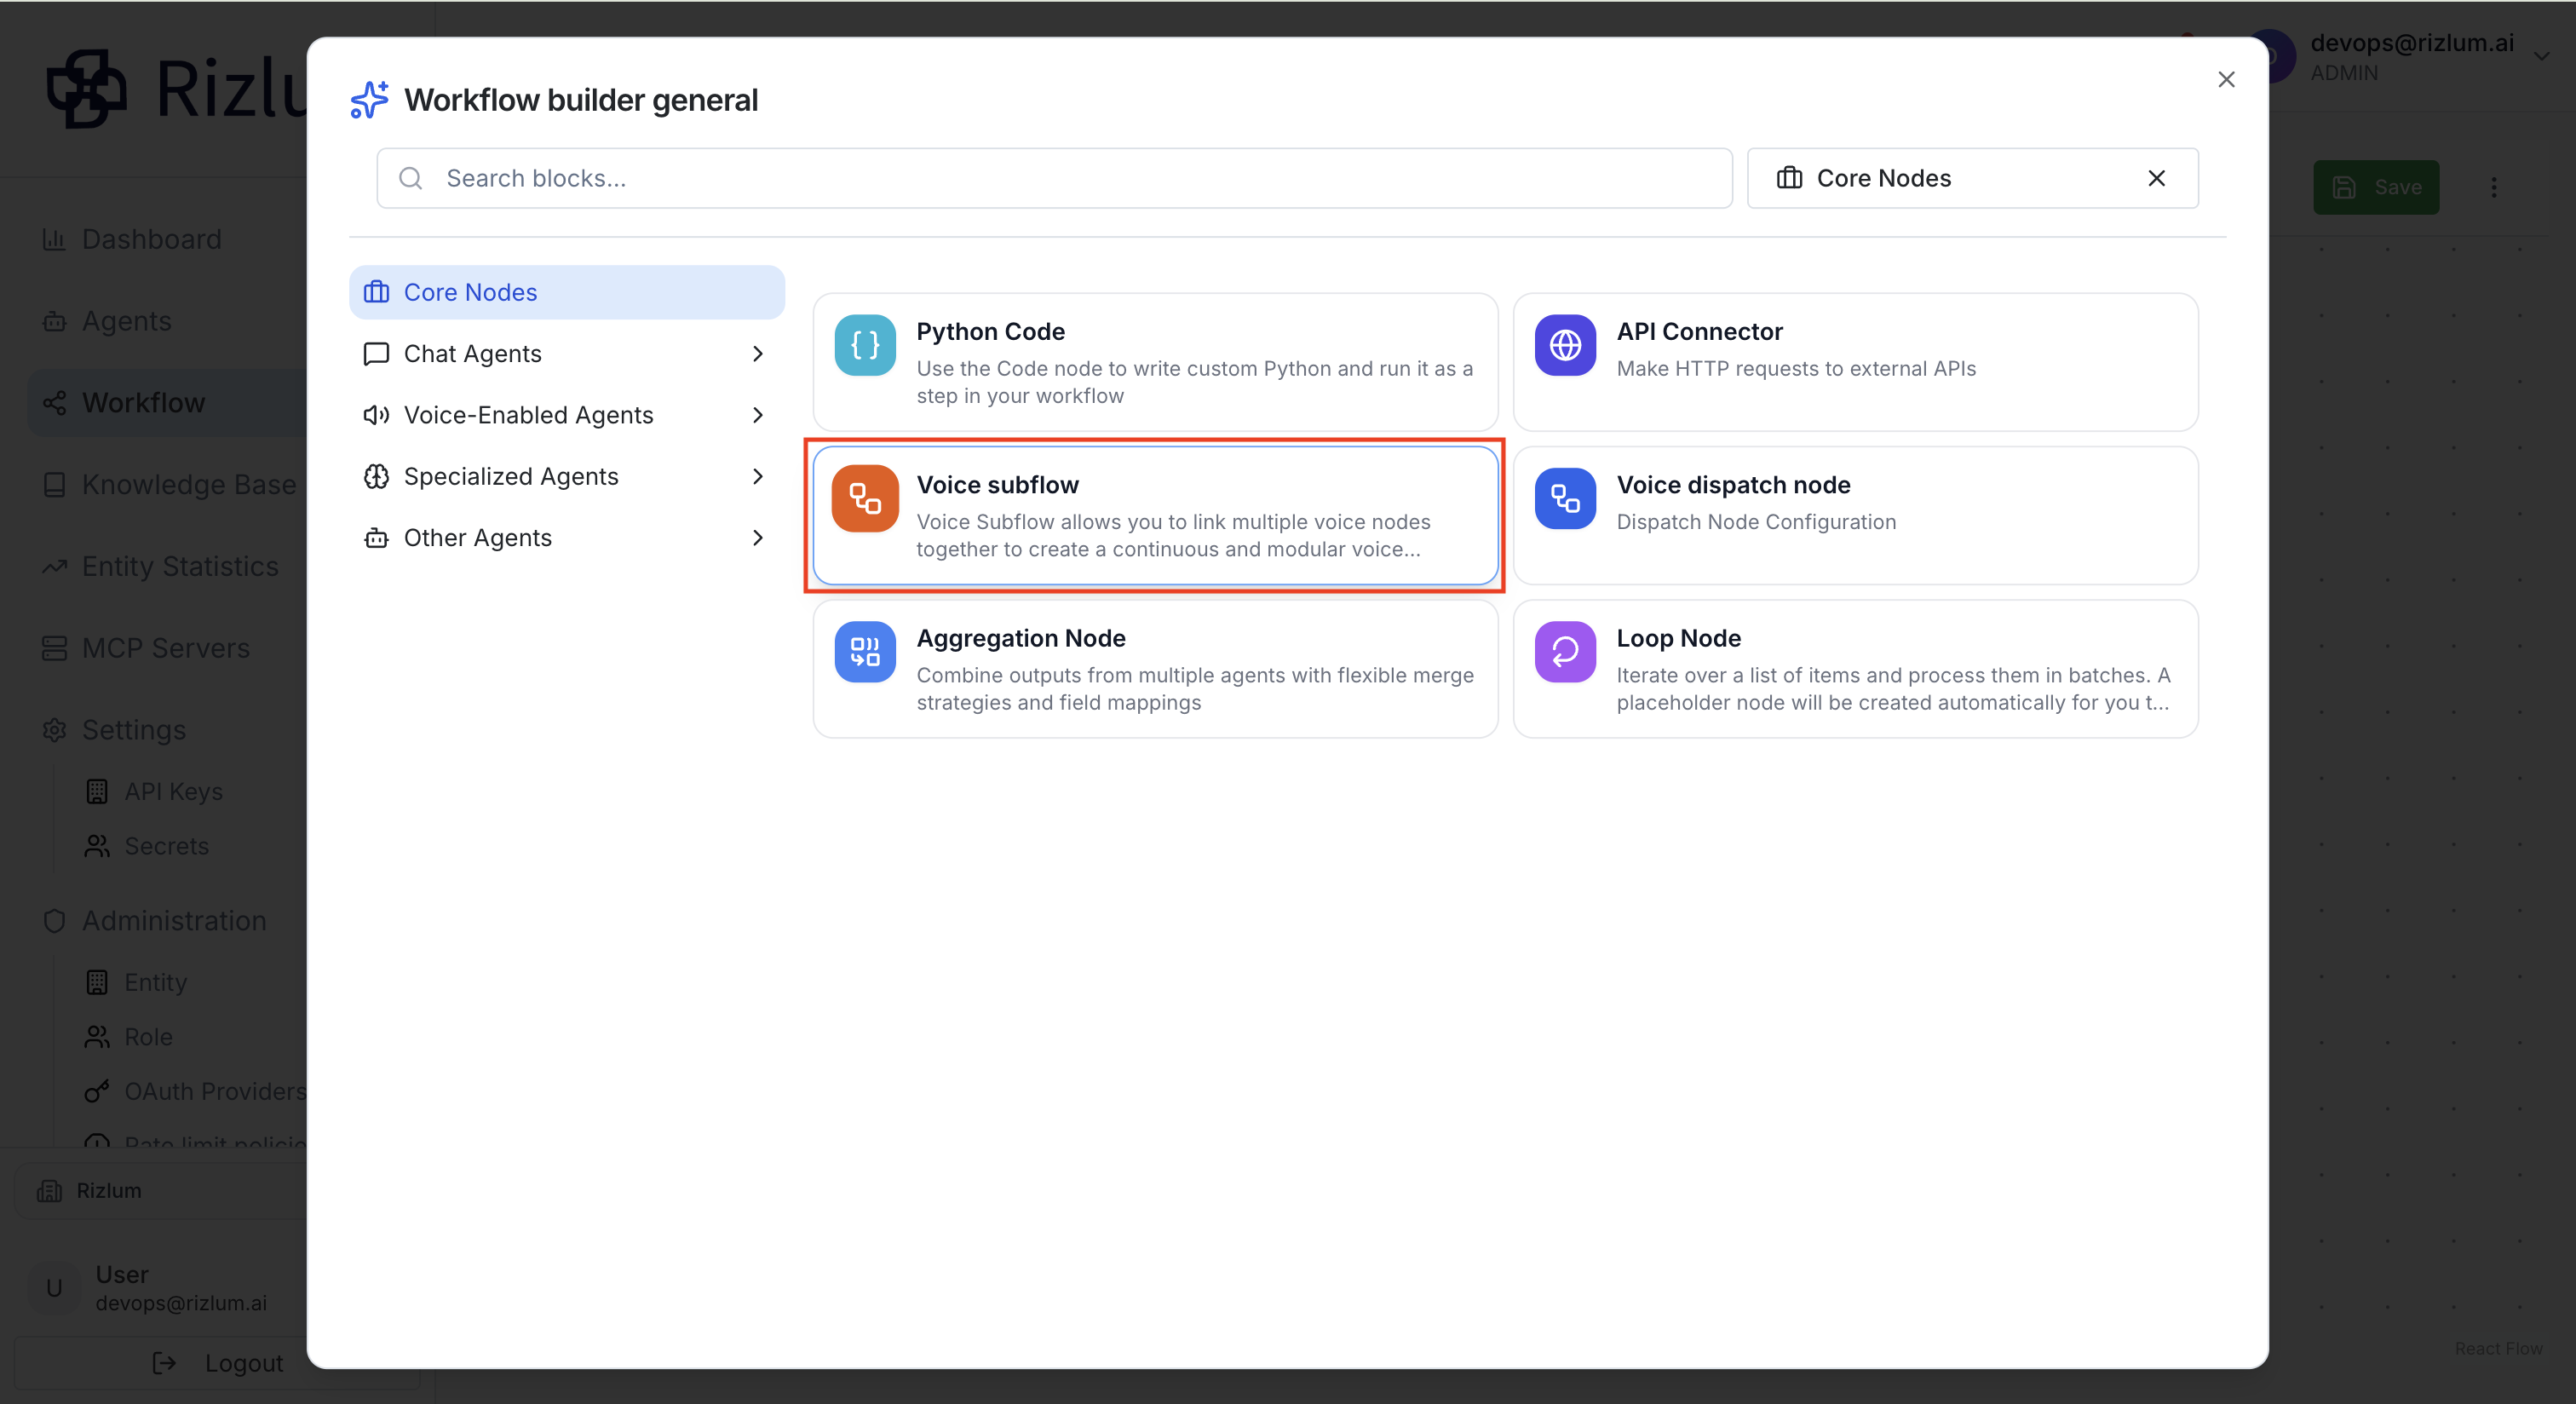Click the Python Code block icon

pyautogui.click(x=865, y=345)
